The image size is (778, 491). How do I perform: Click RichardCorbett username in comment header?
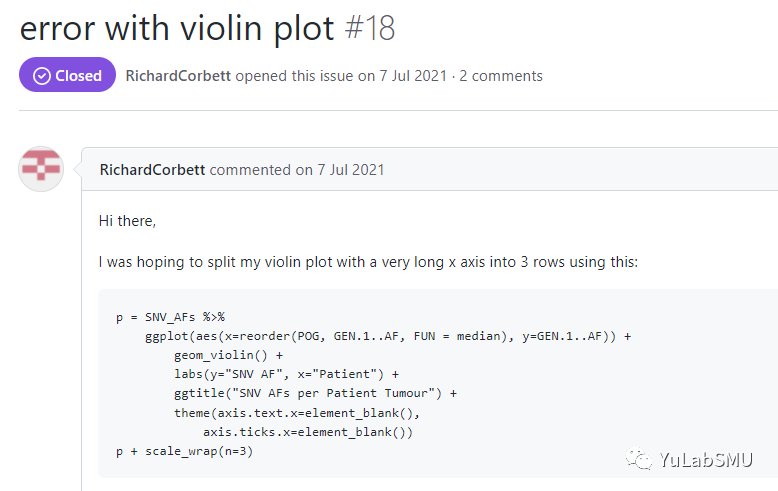click(152, 170)
